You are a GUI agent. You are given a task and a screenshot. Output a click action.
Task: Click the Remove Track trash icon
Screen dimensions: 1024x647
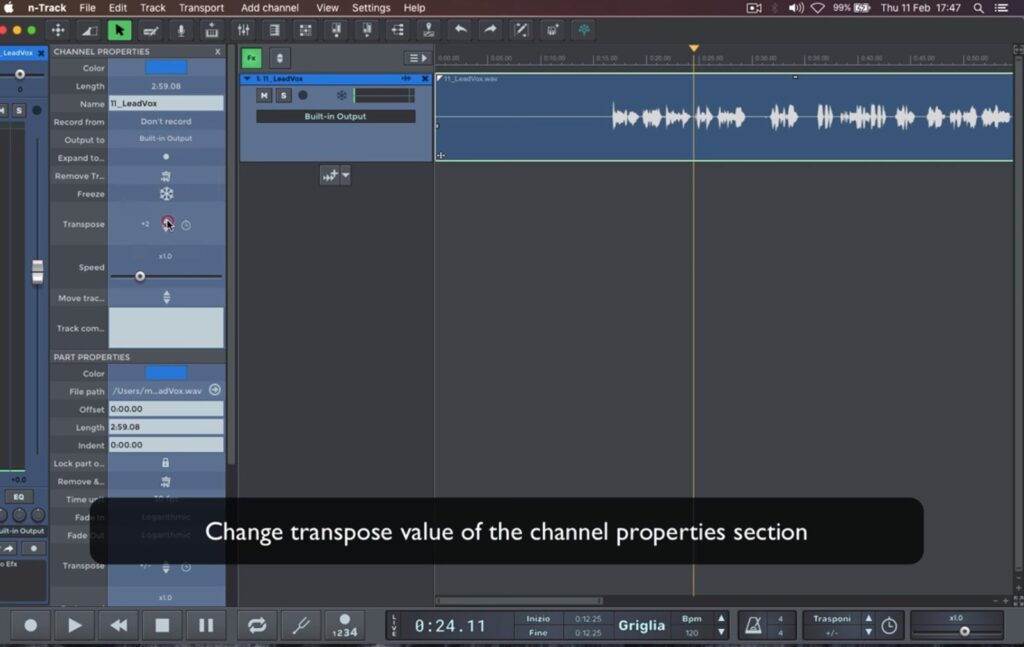(166, 176)
